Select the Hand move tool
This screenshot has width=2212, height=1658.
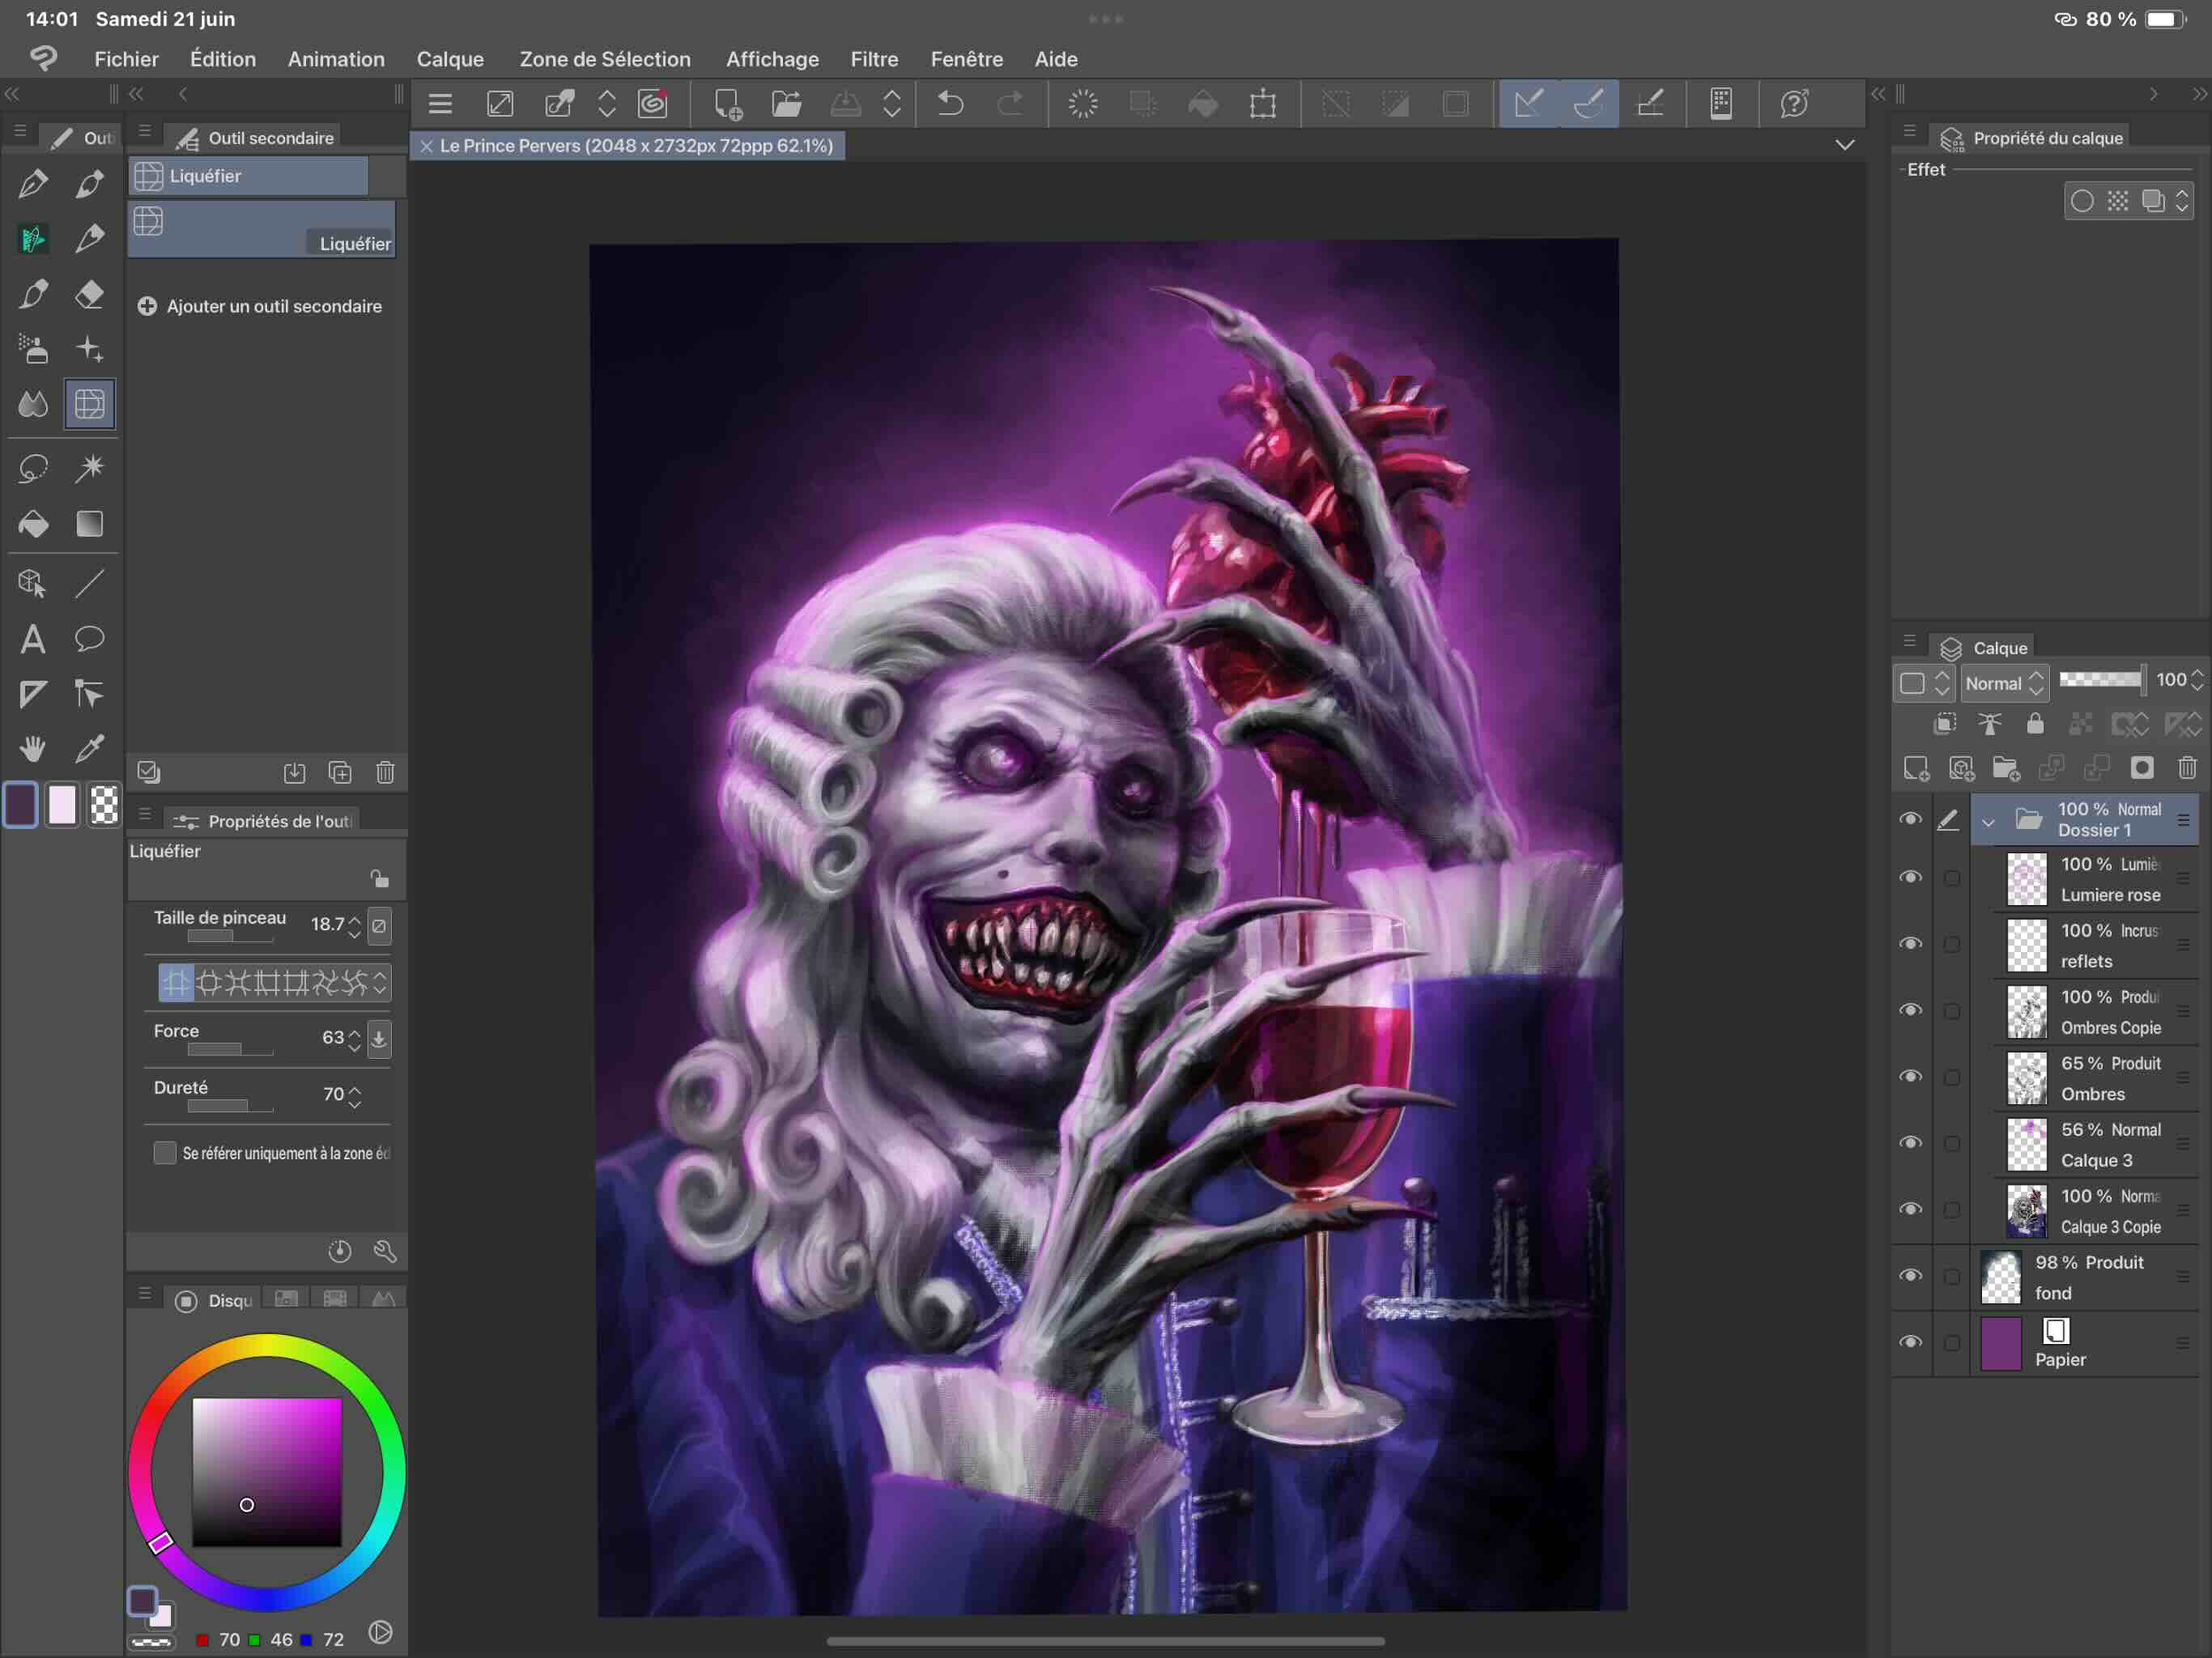click(33, 748)
